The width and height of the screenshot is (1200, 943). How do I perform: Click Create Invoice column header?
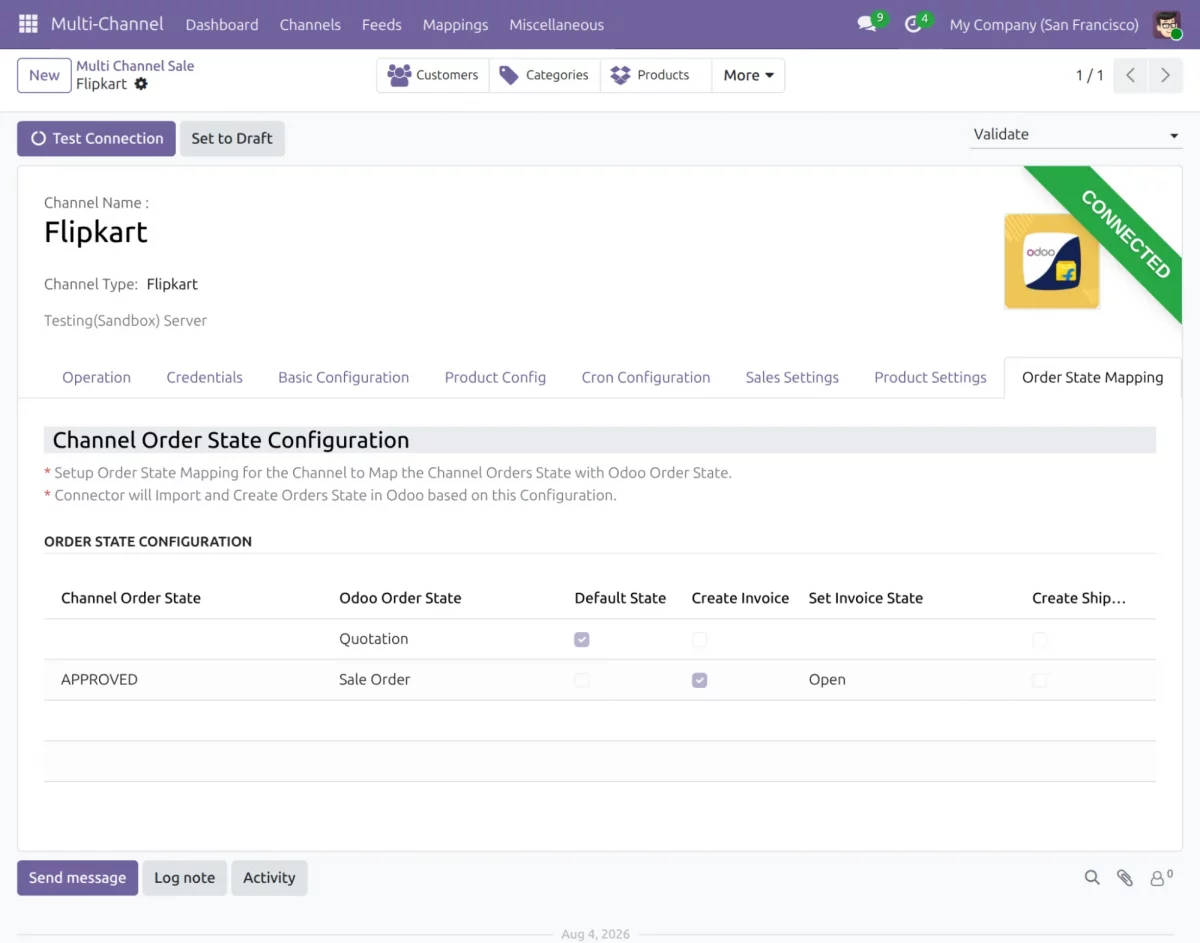[740, 598]
